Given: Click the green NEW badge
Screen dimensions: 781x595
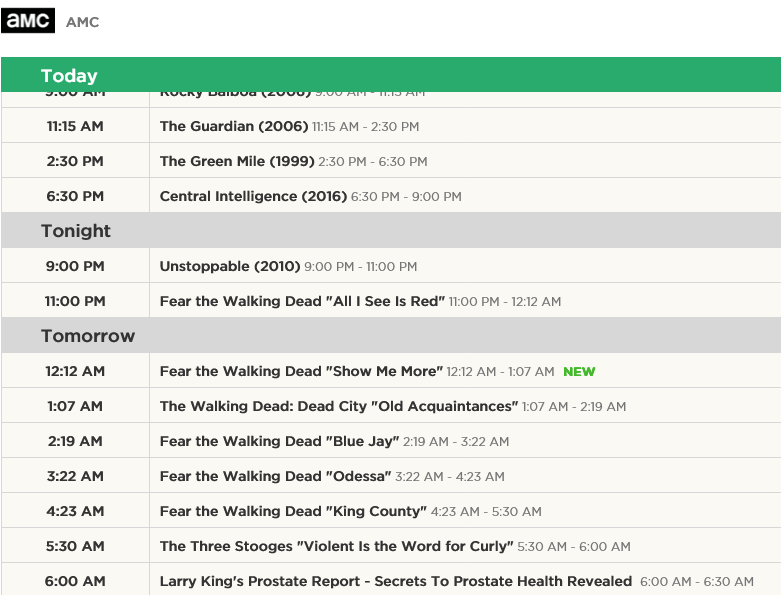Looking at the screenshot, I should click(x=579, y=372).
